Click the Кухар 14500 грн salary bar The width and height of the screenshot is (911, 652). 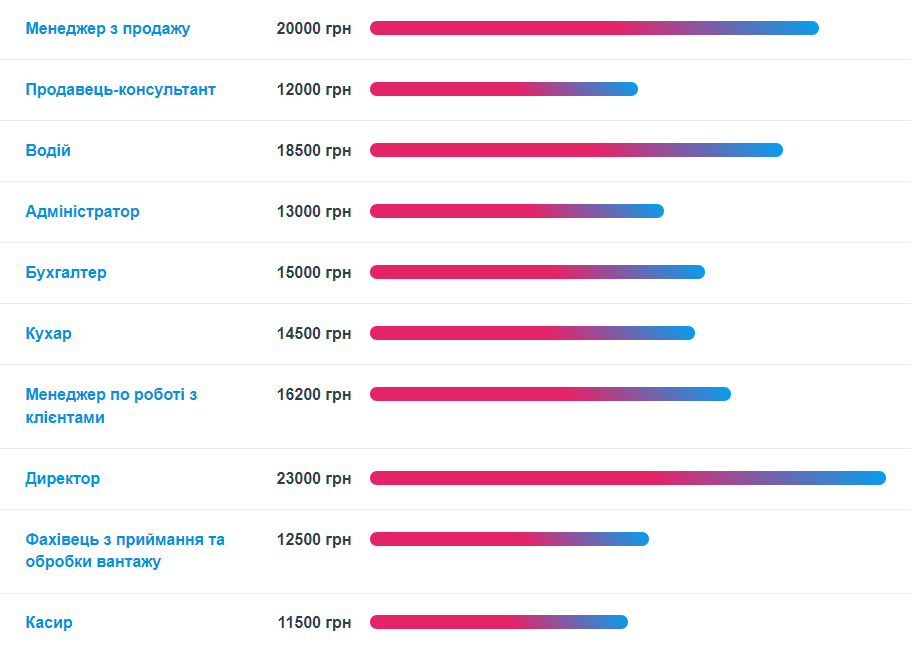coord(532,333)
